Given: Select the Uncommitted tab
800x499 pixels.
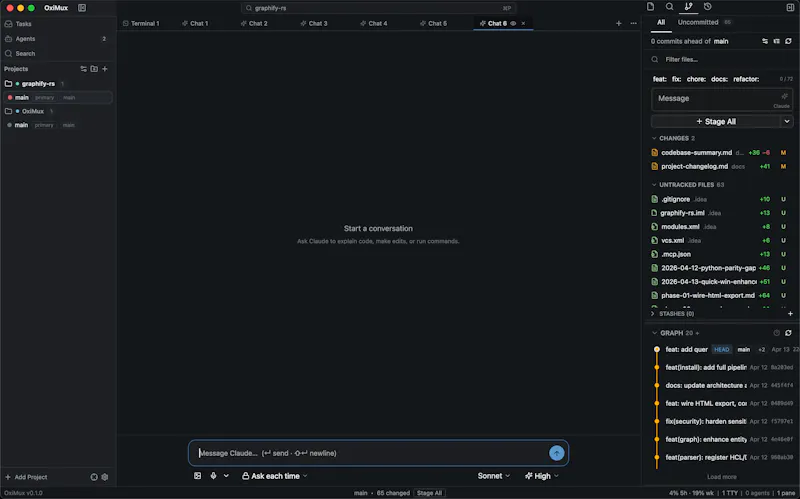Looking at the screenshot, I should click(x=704, y=22).
